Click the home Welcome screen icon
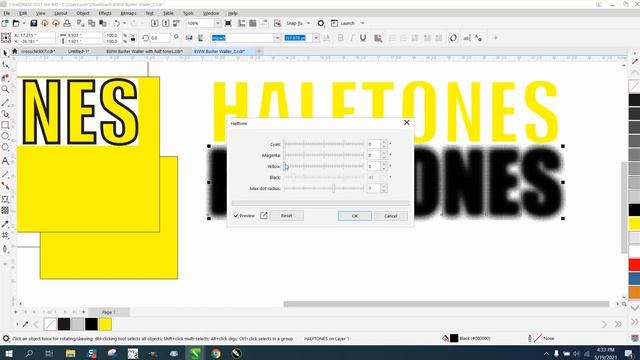 [15, 51]
